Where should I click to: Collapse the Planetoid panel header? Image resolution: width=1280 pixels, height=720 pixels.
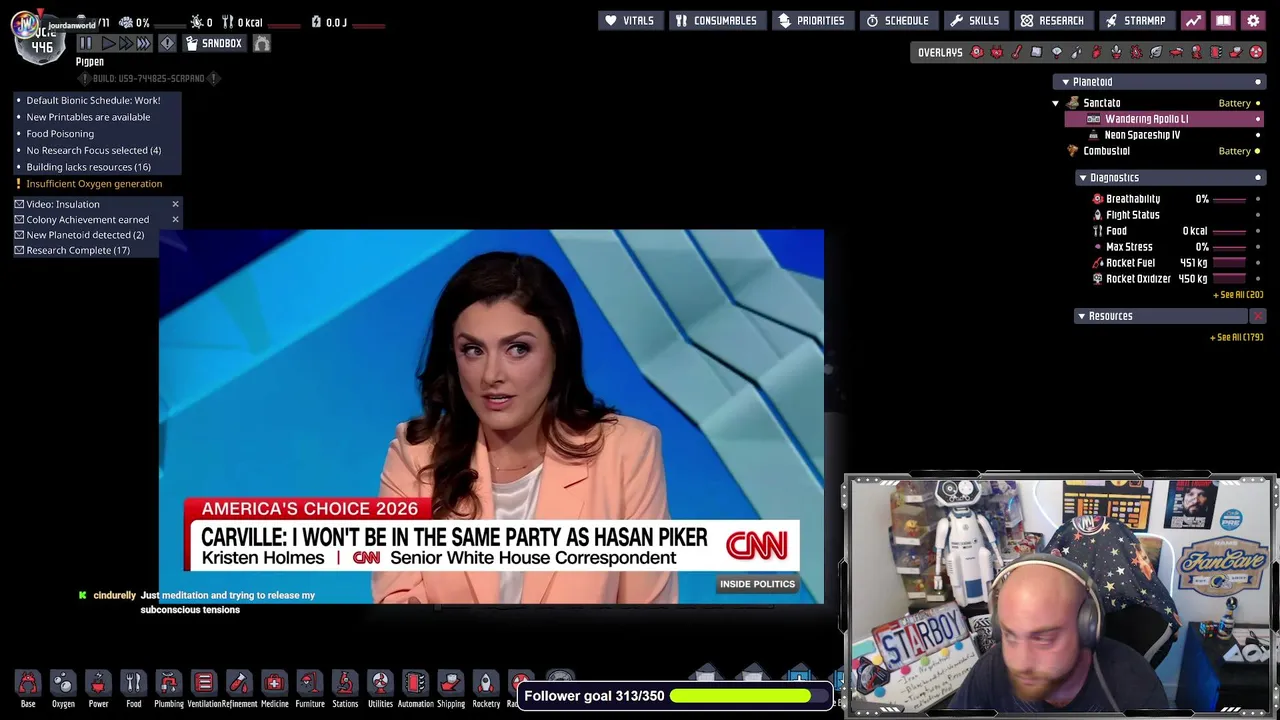(1159, 82)
